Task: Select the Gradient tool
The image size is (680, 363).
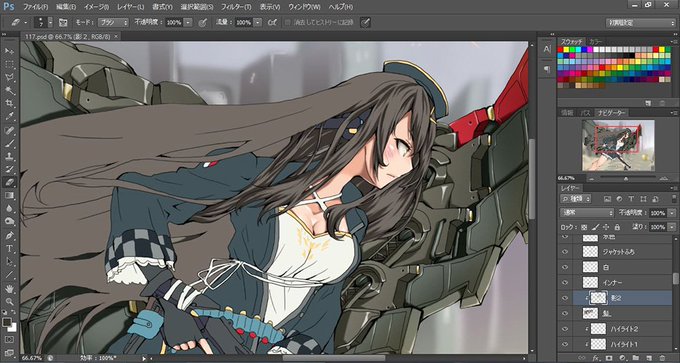Action: (x=10, y=196)
